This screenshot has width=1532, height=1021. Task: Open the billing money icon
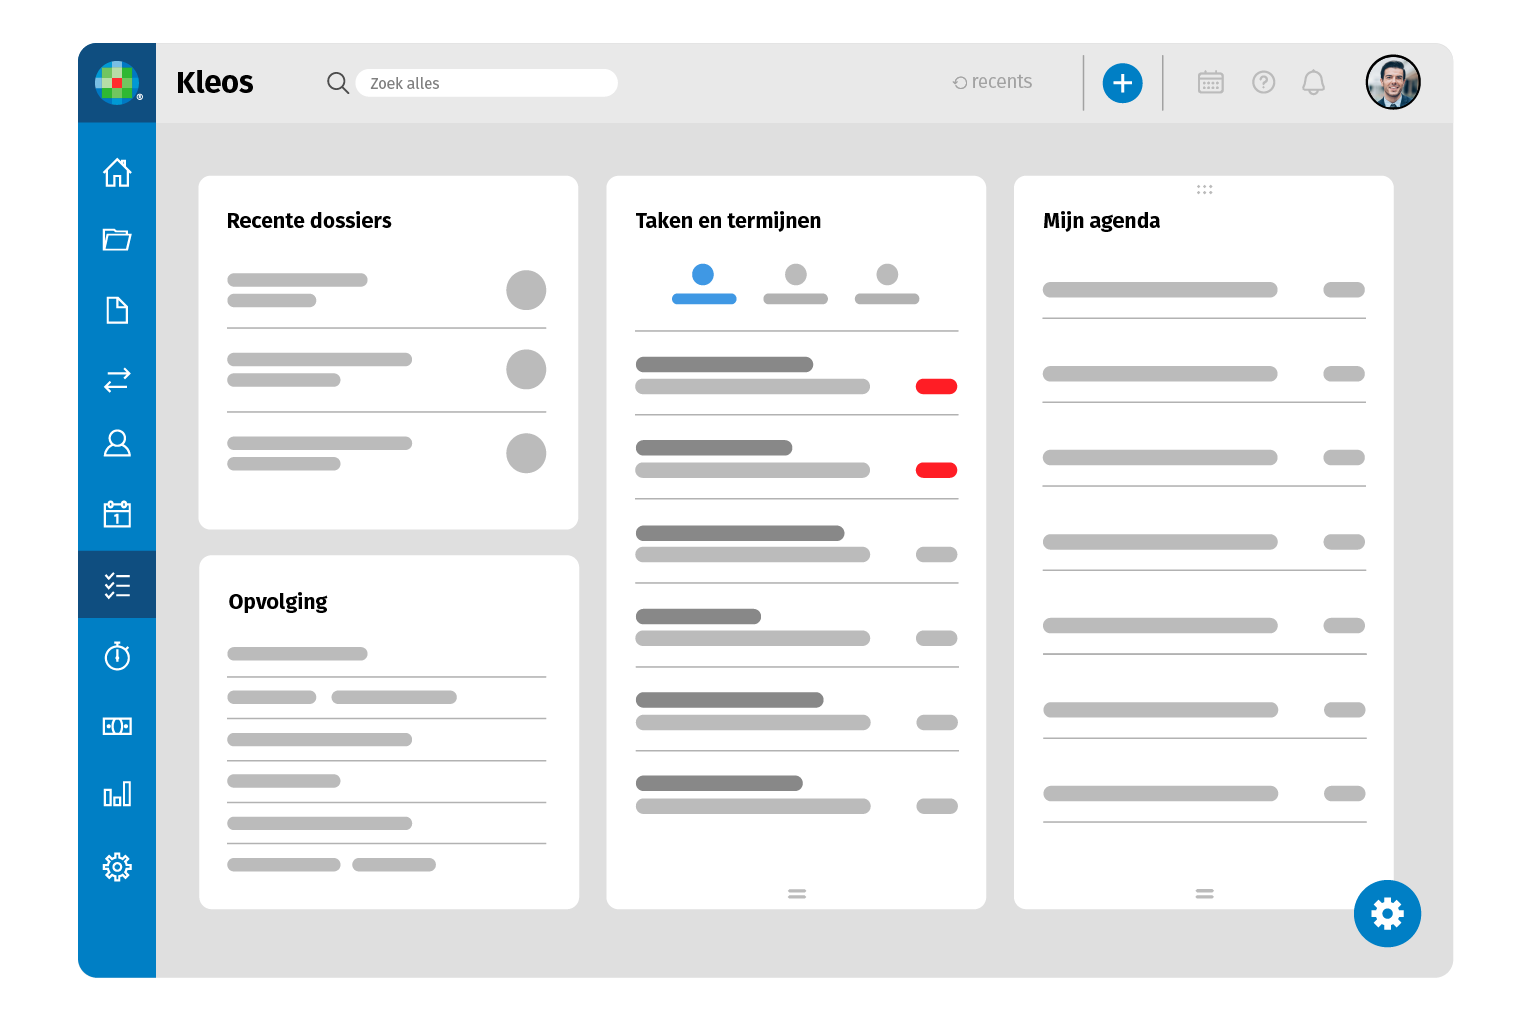117,726
